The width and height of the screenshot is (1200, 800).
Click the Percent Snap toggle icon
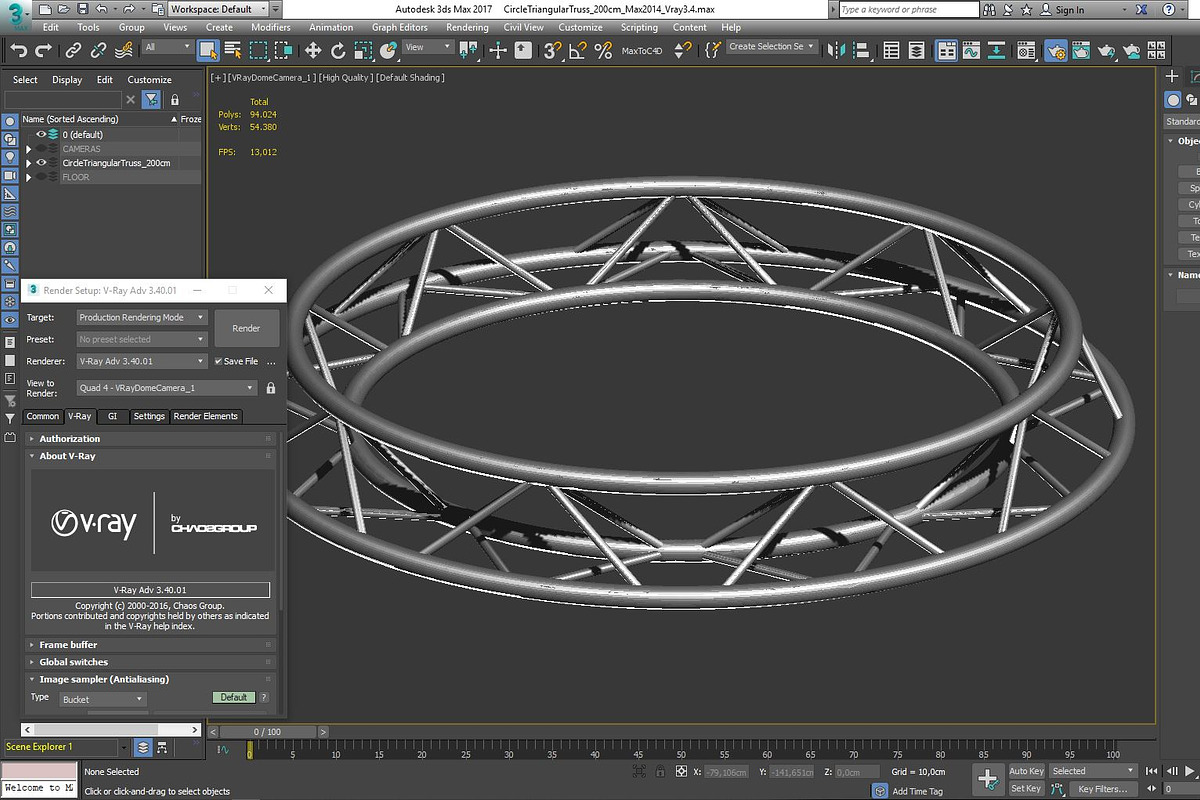coord(603,49)
